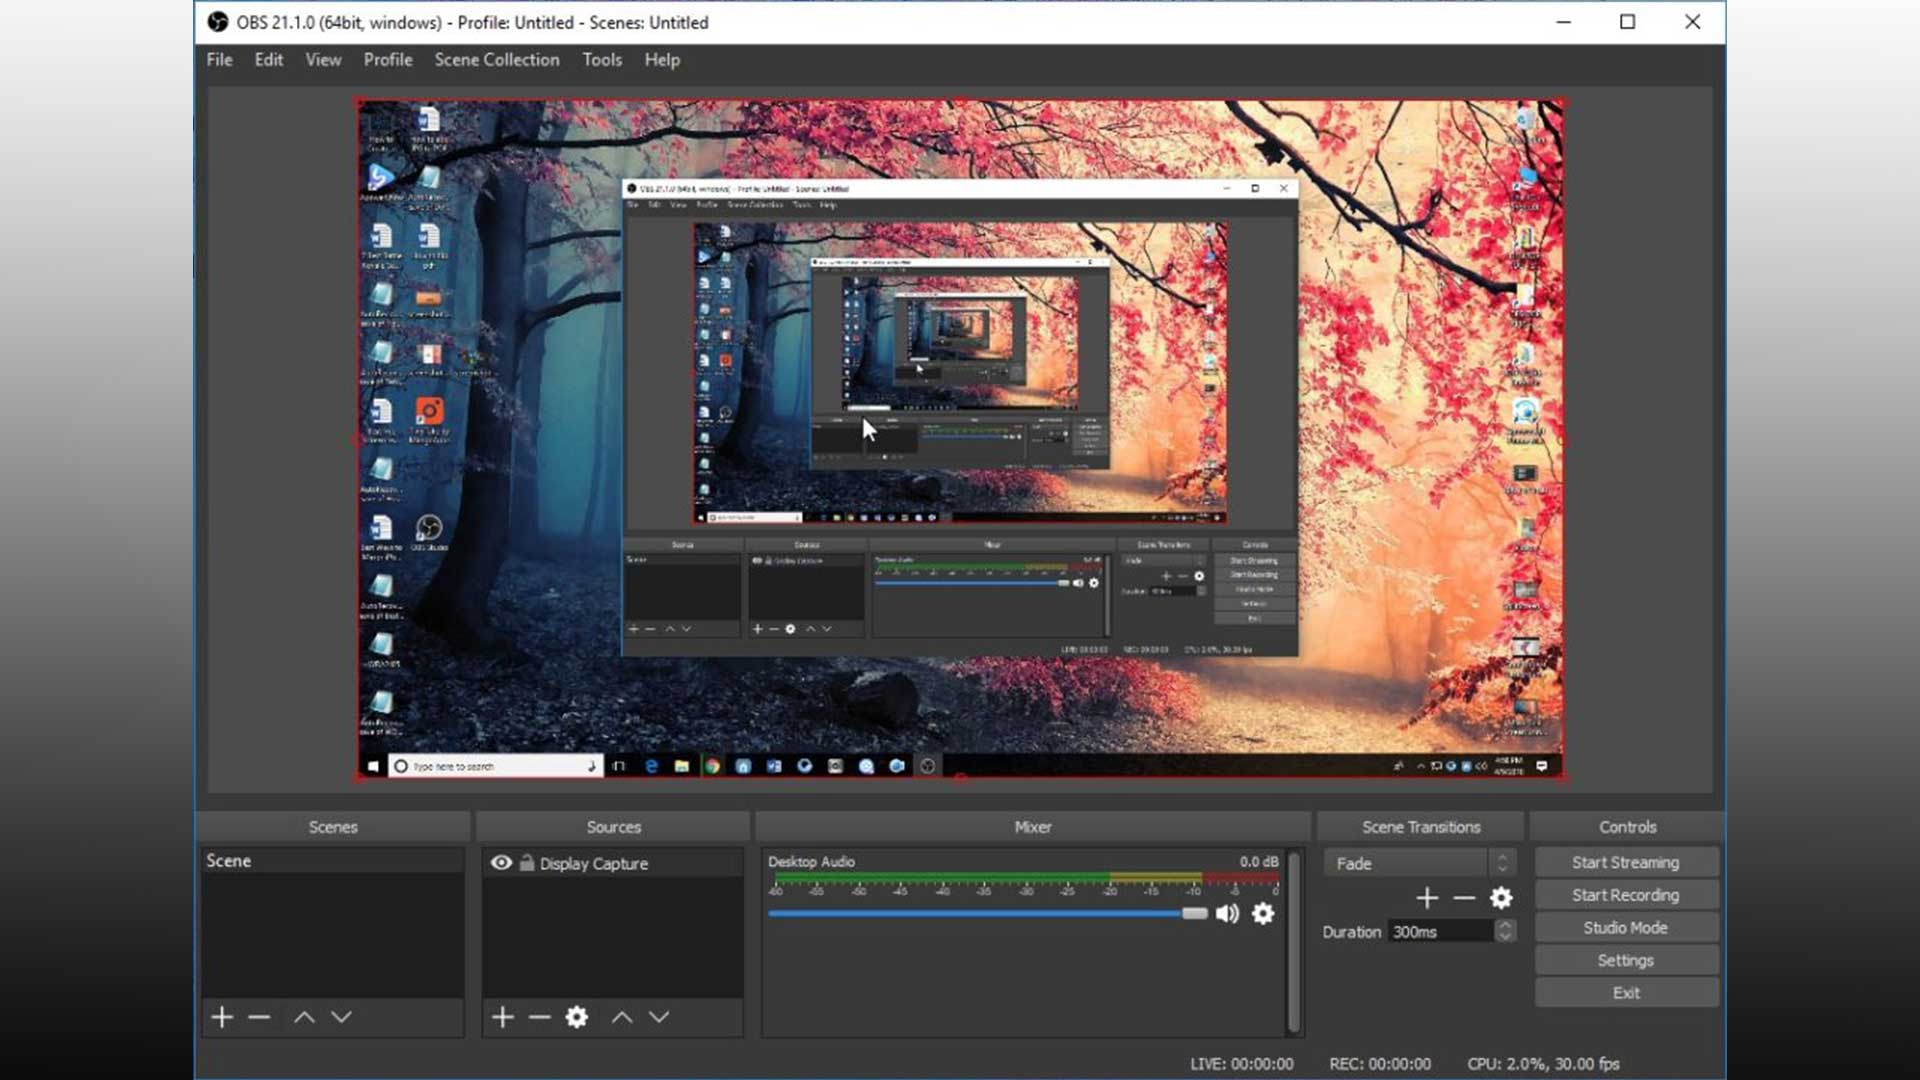The image size is (1920, 1080).
Task: Open Desktop Audio settings gear in Mixer
Action: click(x=1263, y=913)
